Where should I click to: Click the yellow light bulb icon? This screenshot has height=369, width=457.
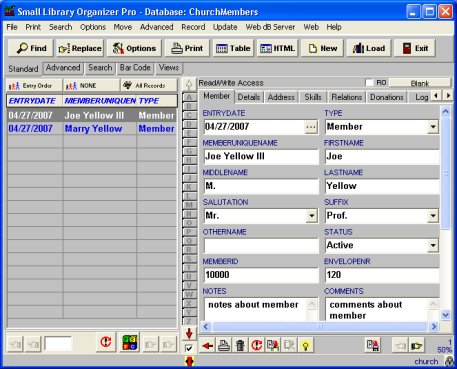pos(305,346)
